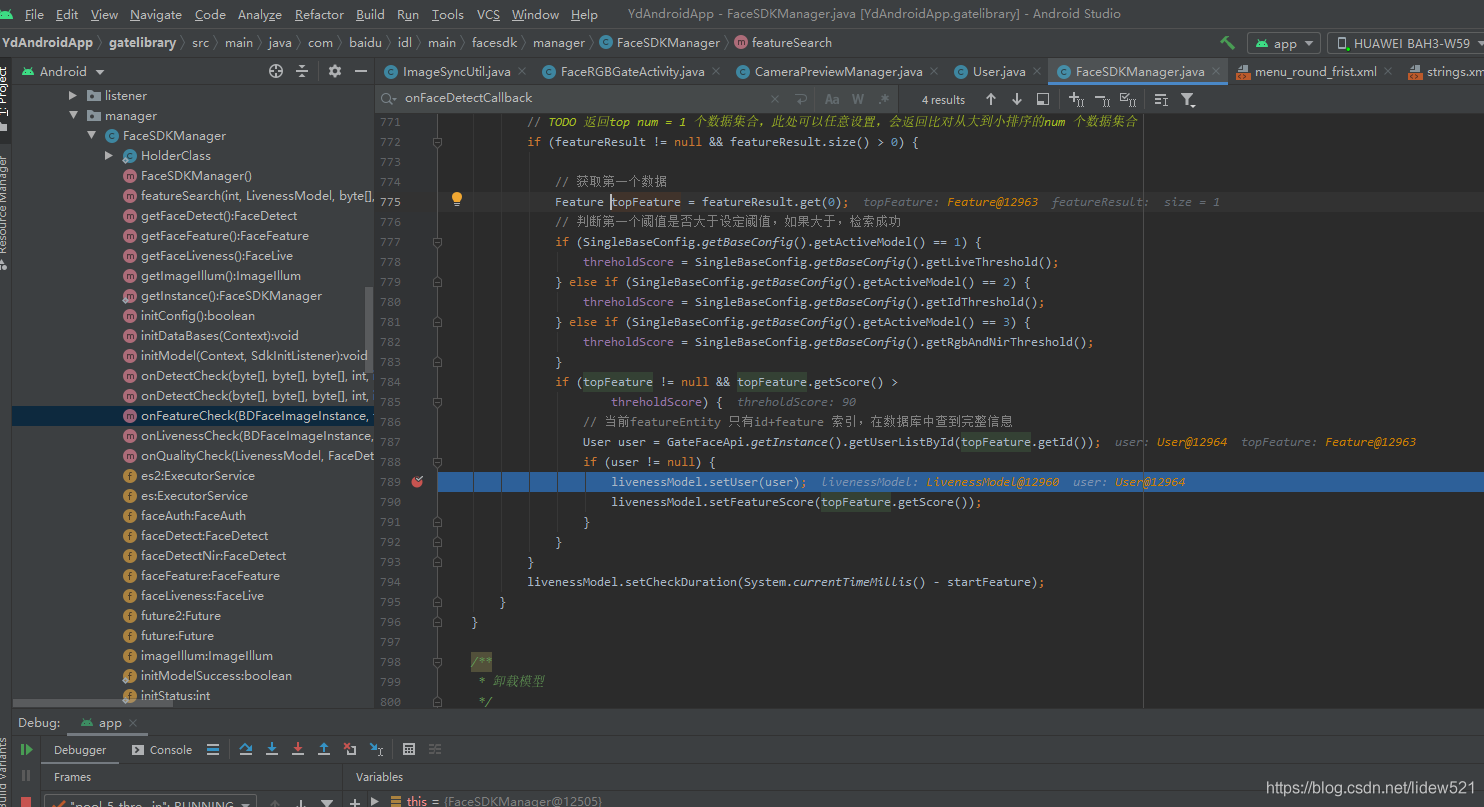Unselect occurrence icon in find bar
The image size is (1484, 807).
pyautogui.click(x=1102, y=99)
